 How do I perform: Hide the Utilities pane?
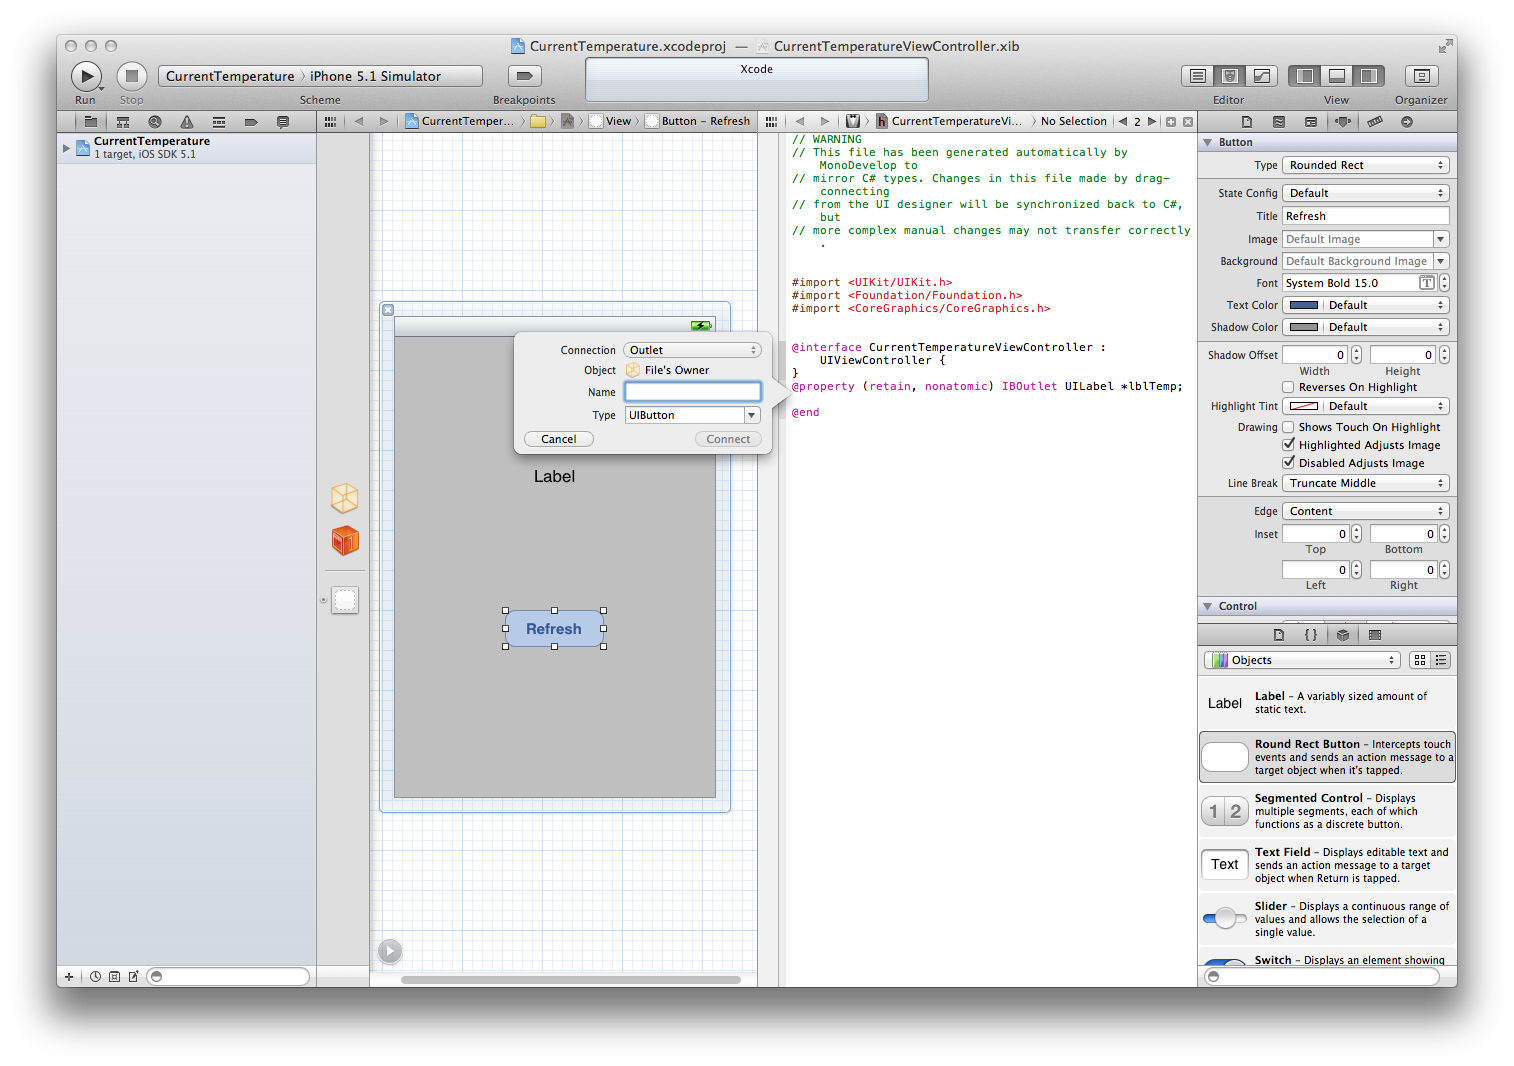(x=1369, y=76)
